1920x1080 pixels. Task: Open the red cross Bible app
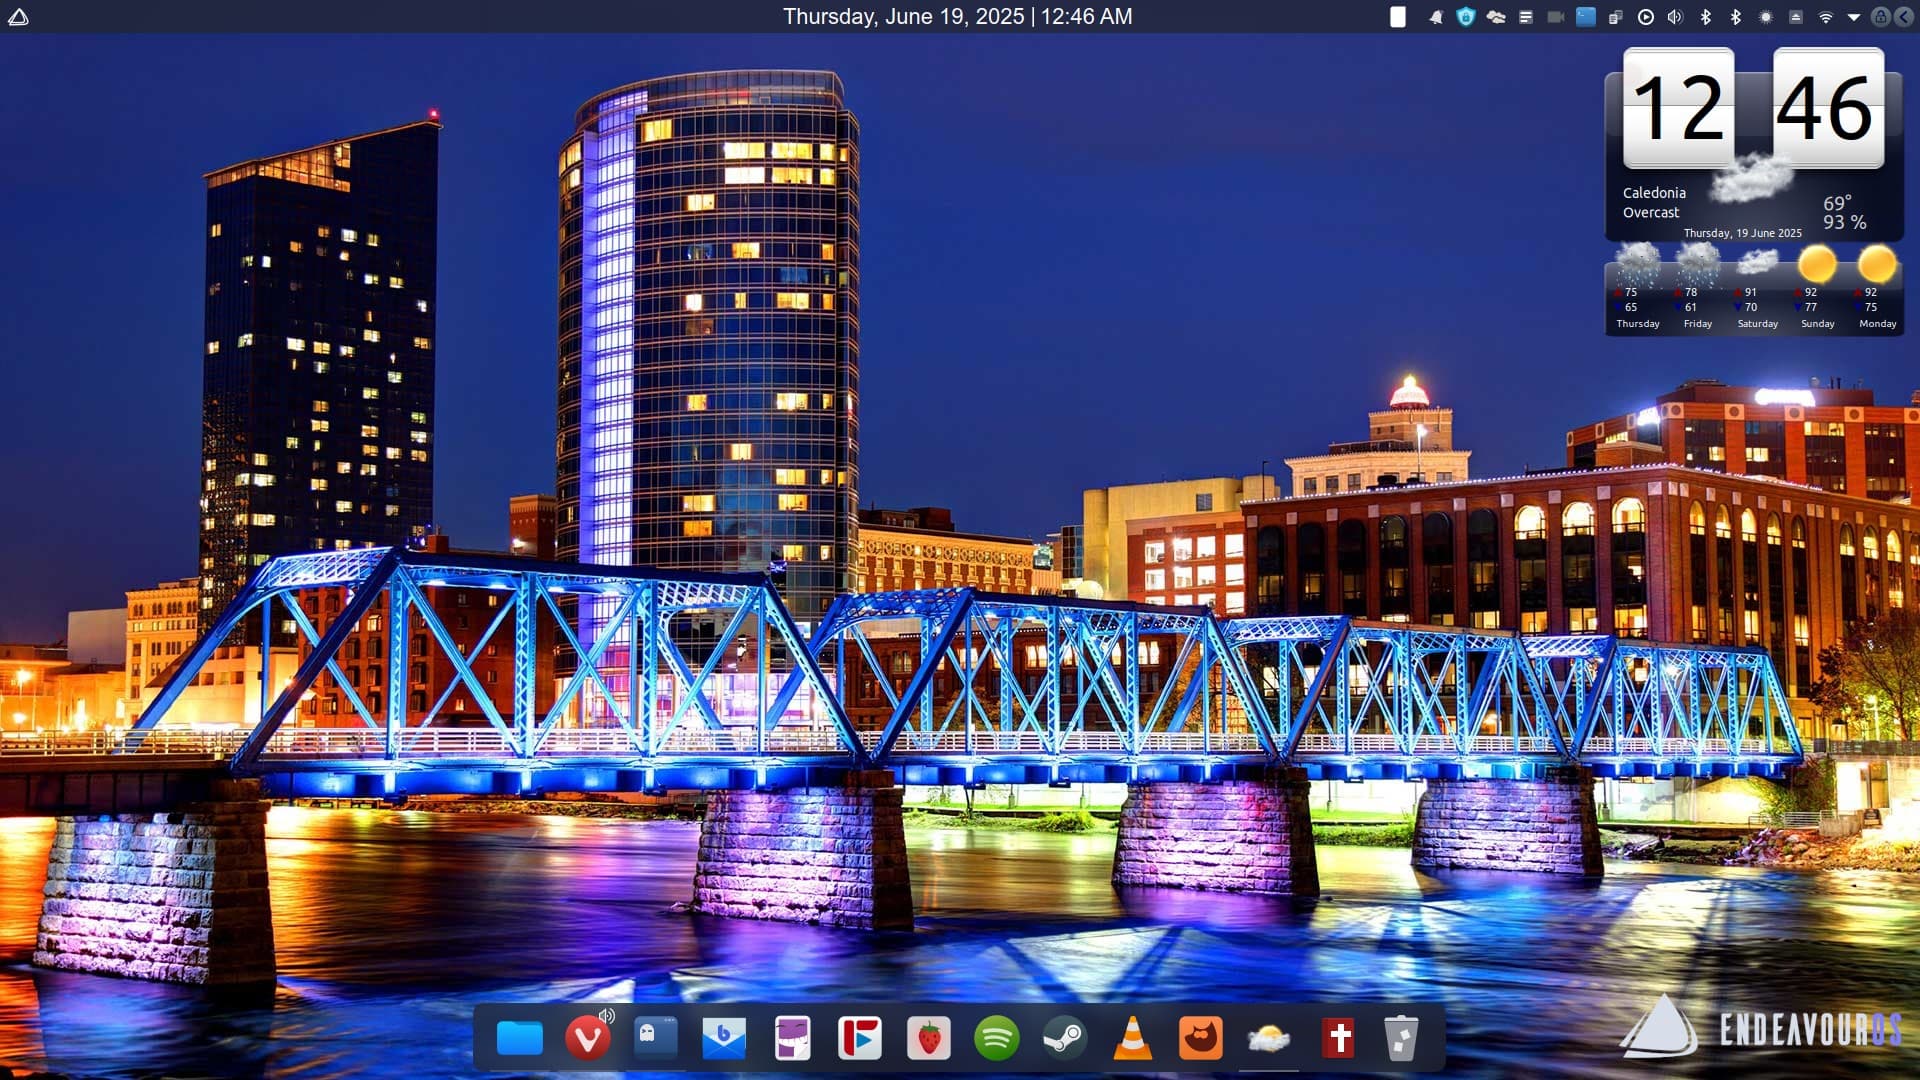[1338, 1038]
